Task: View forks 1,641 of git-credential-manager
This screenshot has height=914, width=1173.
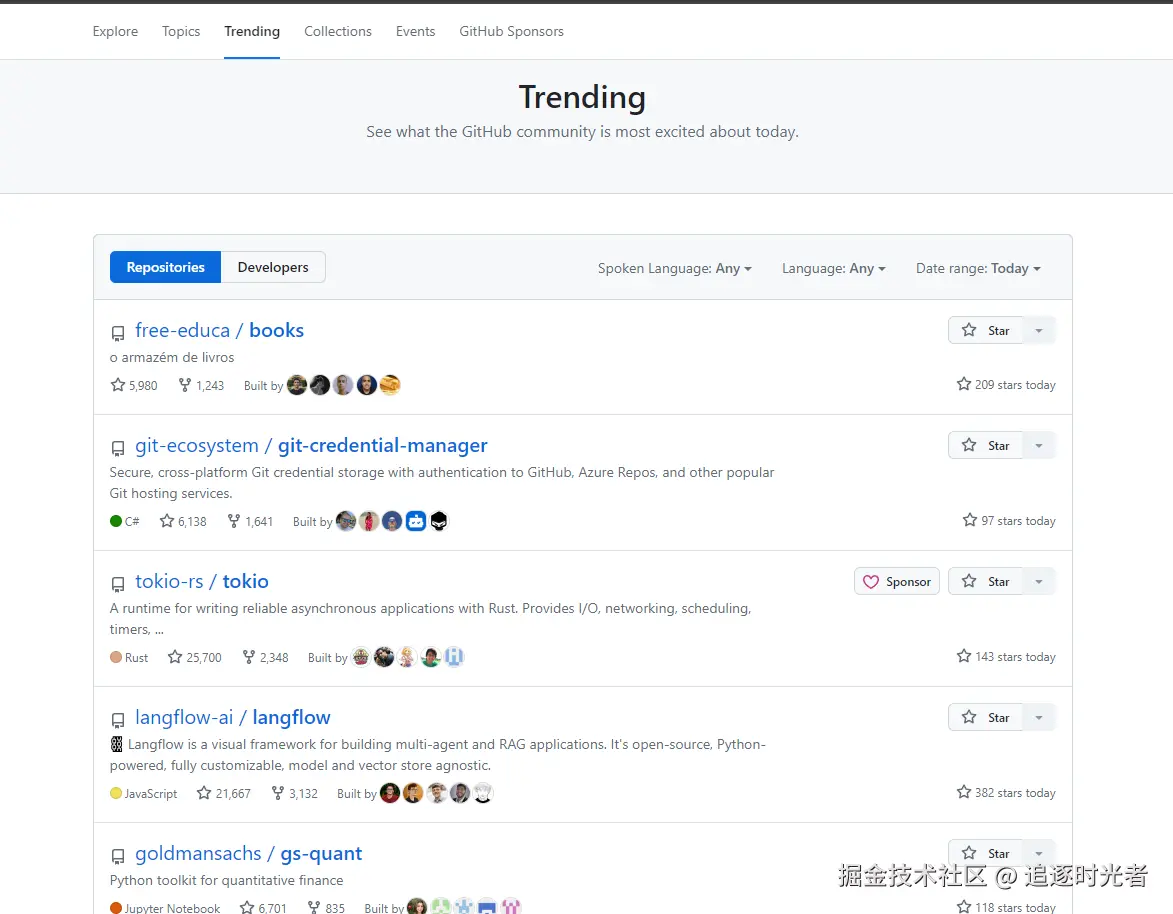Action: (x=250, y=521)
